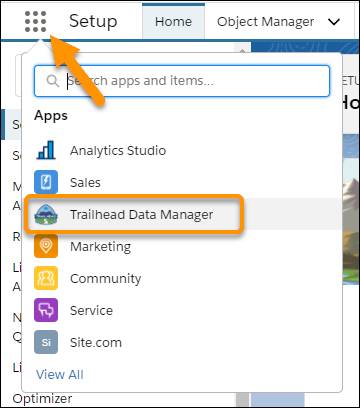The image size is (360, 408).
Task: Open the Marketing app
Action: pos(100,246)
